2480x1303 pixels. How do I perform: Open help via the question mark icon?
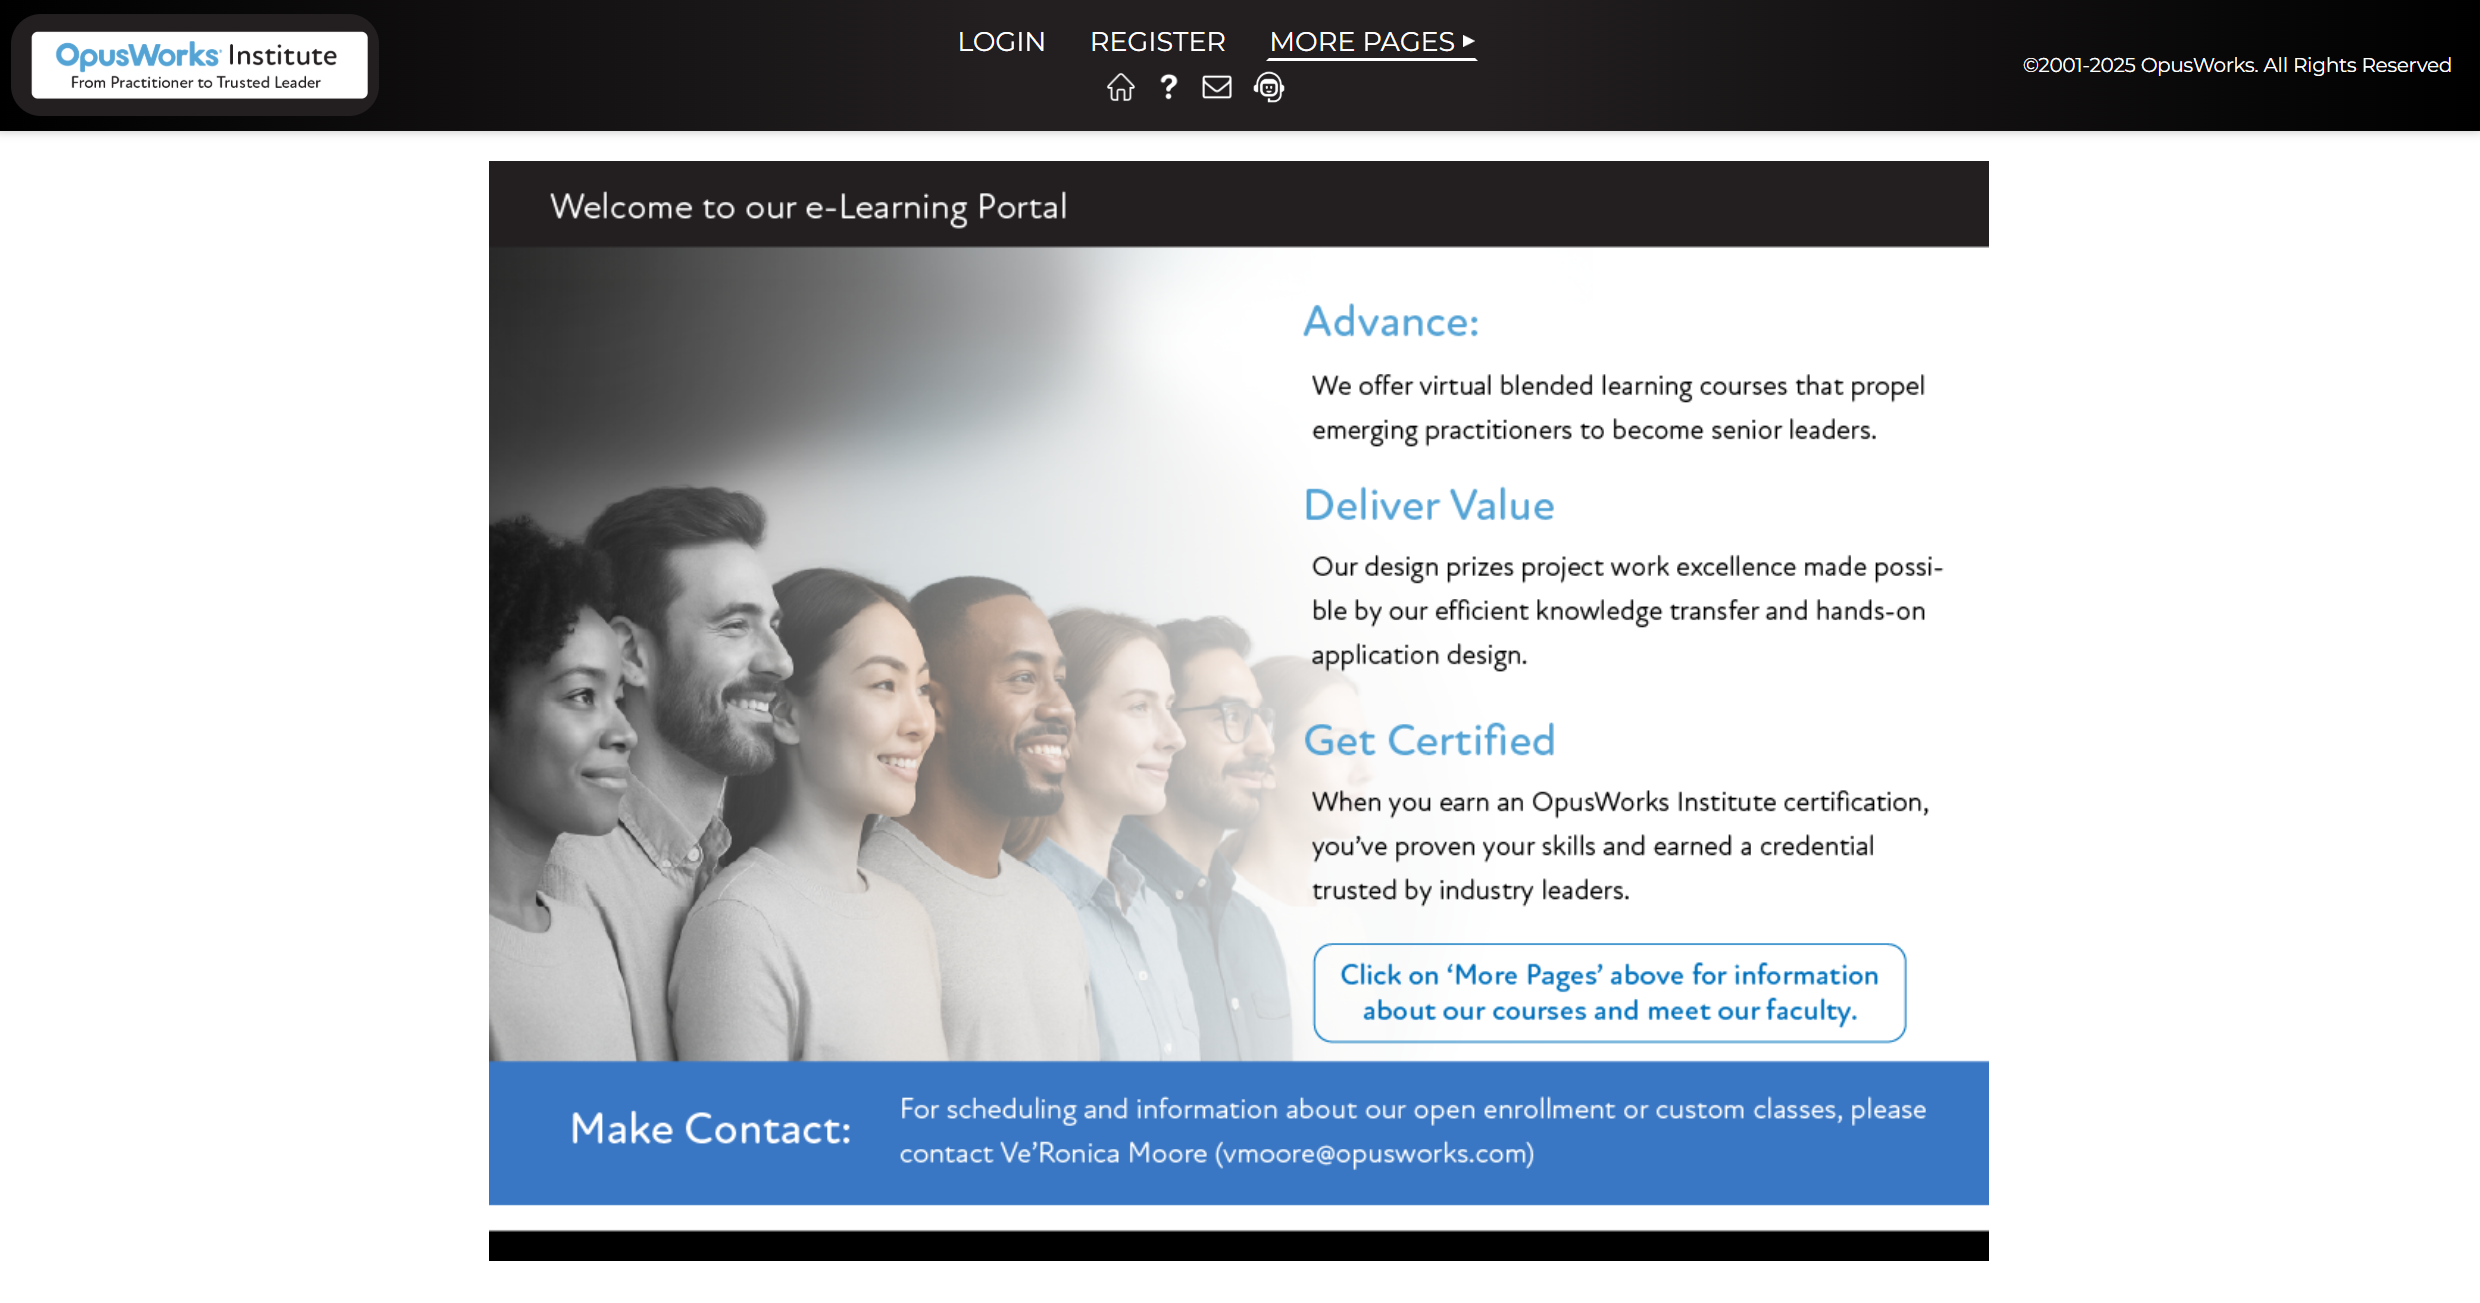[x=1168, y=87]
